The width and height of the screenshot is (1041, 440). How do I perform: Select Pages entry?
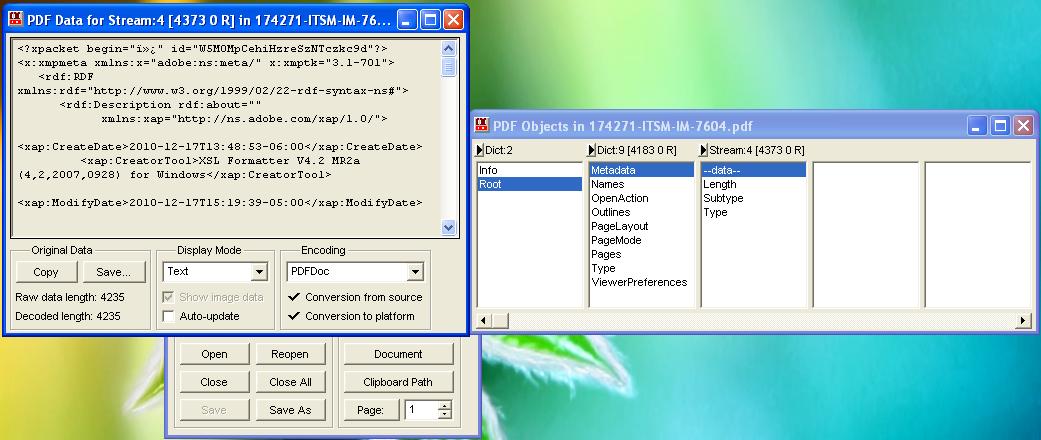[x=641, y=254]
